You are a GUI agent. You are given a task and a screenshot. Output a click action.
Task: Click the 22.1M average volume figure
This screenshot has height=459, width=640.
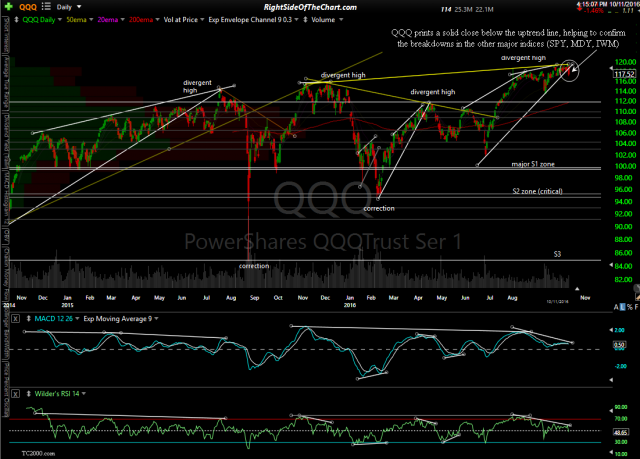click(x=484, y=9)
